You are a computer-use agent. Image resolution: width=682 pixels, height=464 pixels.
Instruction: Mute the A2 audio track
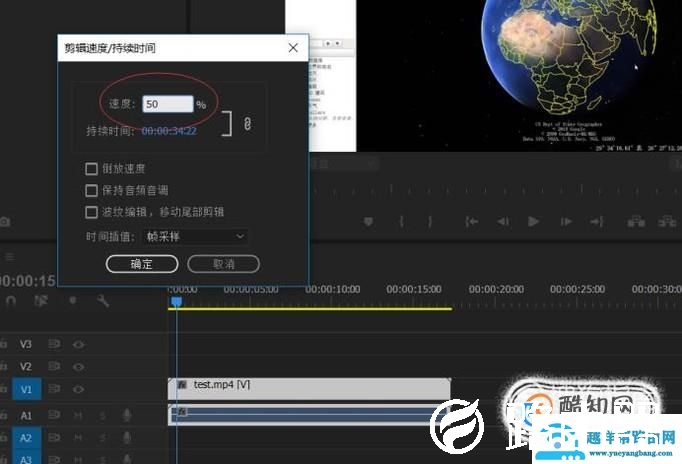78,437
